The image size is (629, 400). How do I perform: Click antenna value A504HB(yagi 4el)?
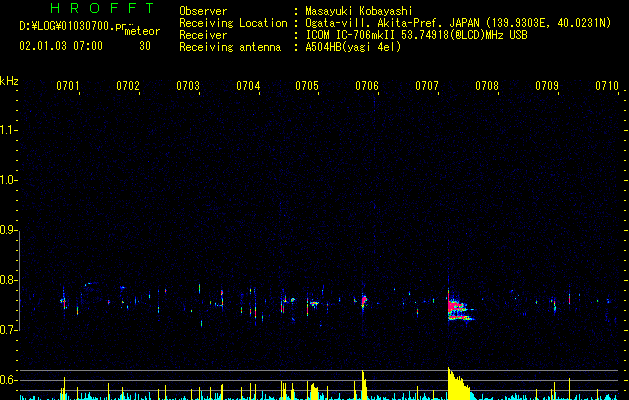pos(353,47)
